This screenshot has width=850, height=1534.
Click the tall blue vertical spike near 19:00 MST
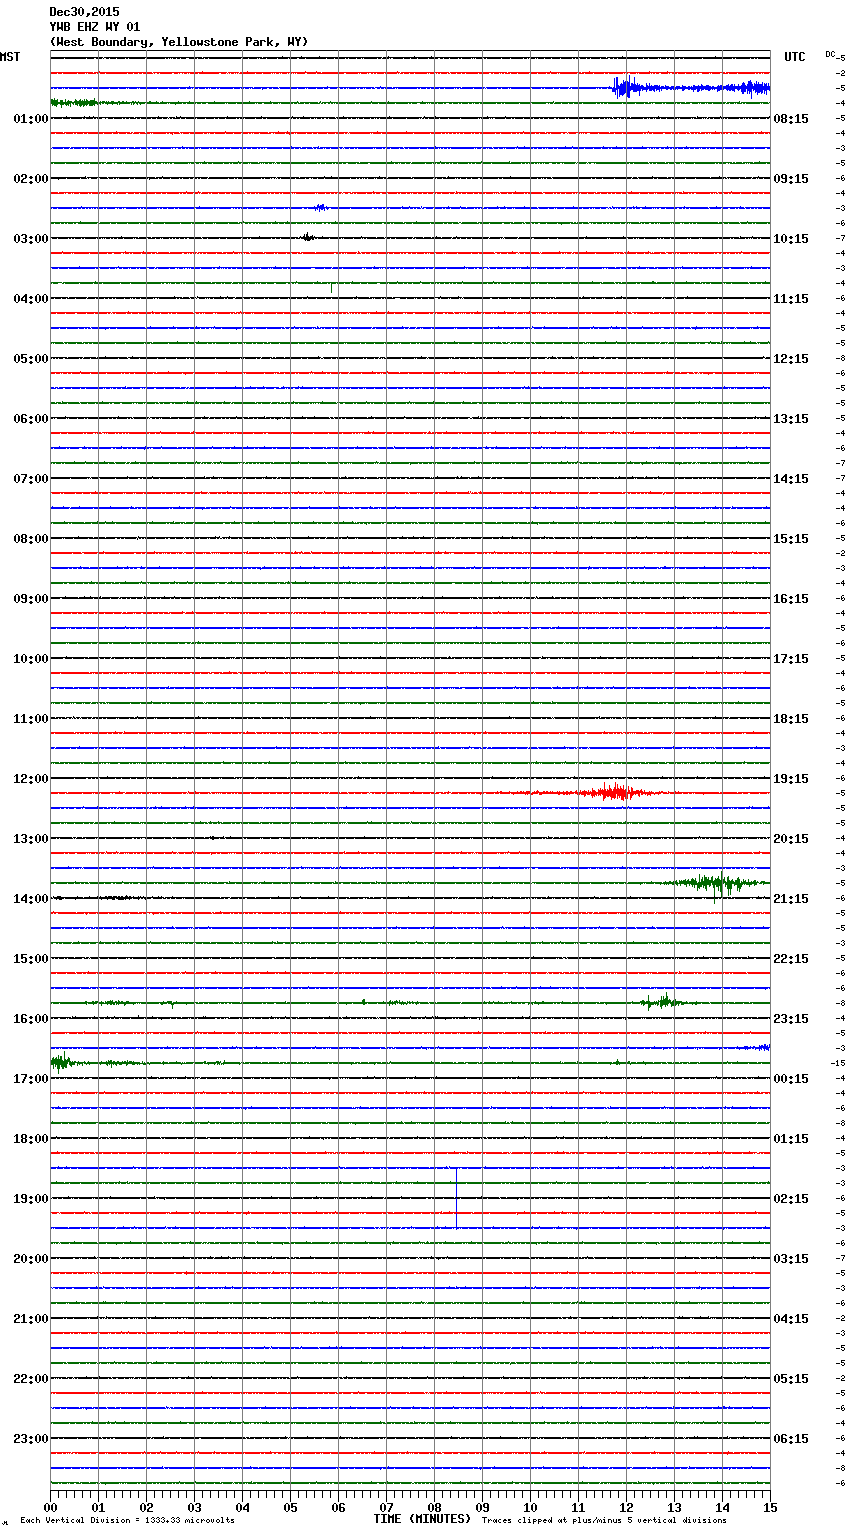[457, 1197]
